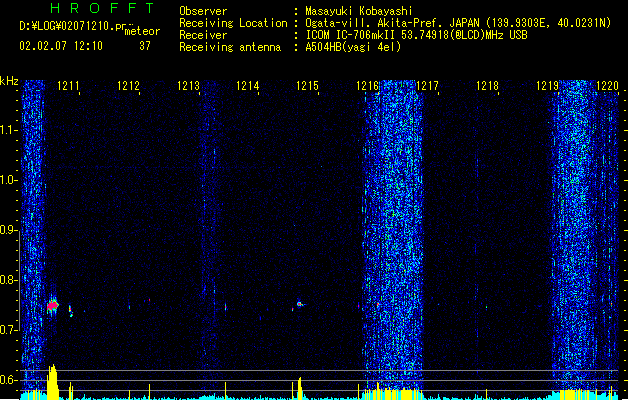
Task: Click the 0.6 kHz frequency axis label
Action: [9, 380]
